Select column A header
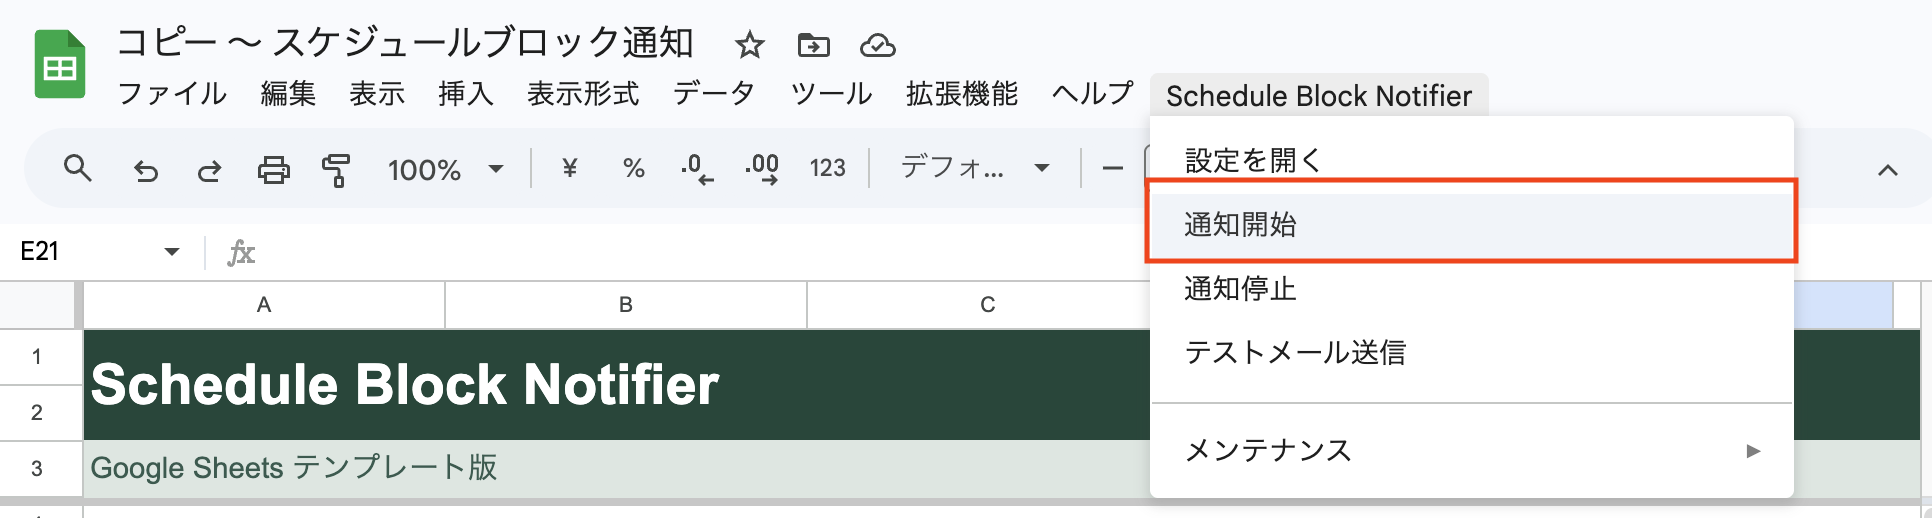This screenshot has width=1932, height=518. pyautogui.click(x=264, y=305)
